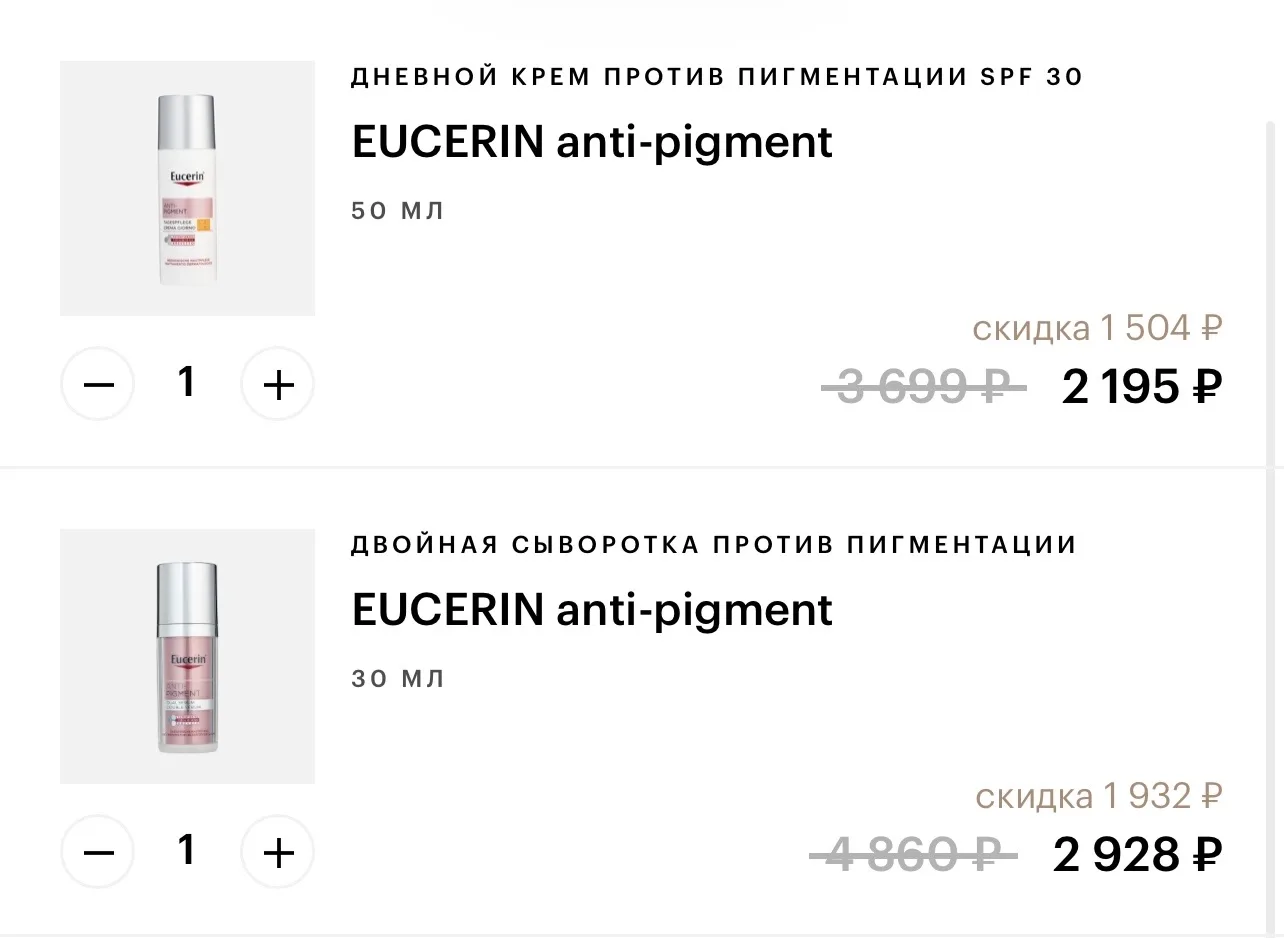Click the 50 мл volume label
This screenshot has width=1284, height=938.
(398, 211)
